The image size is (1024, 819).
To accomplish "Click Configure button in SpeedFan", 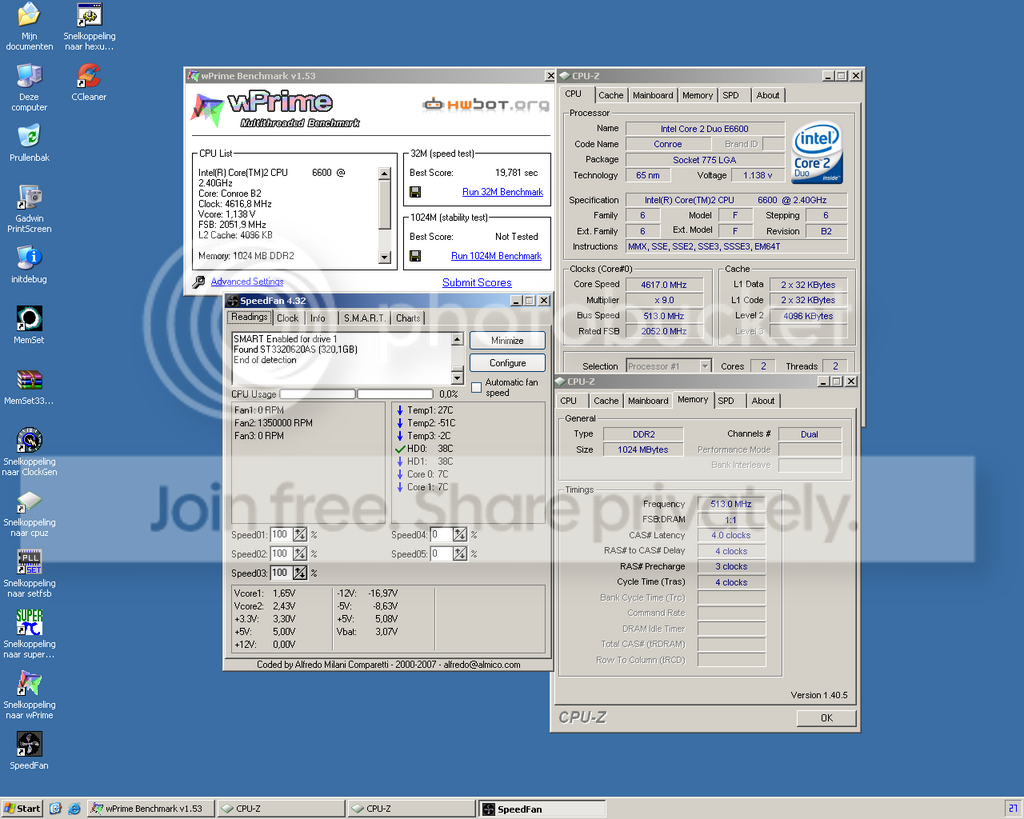I will point(507,362).
